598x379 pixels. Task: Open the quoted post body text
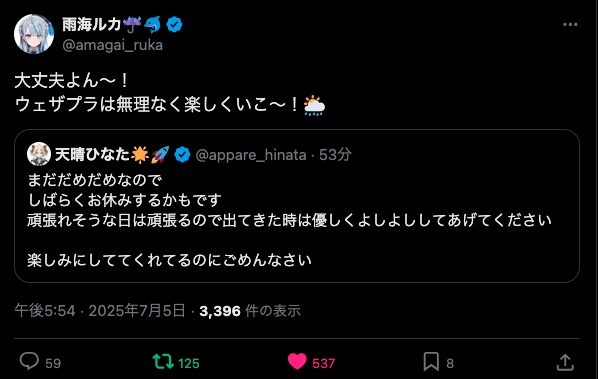pos(289,220)
